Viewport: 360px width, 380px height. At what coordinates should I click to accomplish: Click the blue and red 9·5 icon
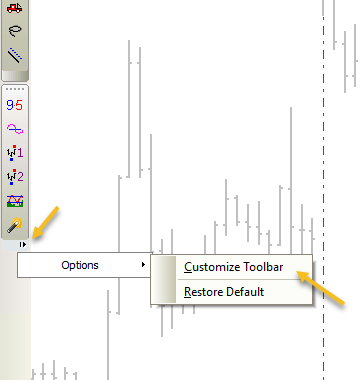tap(15, 105)
